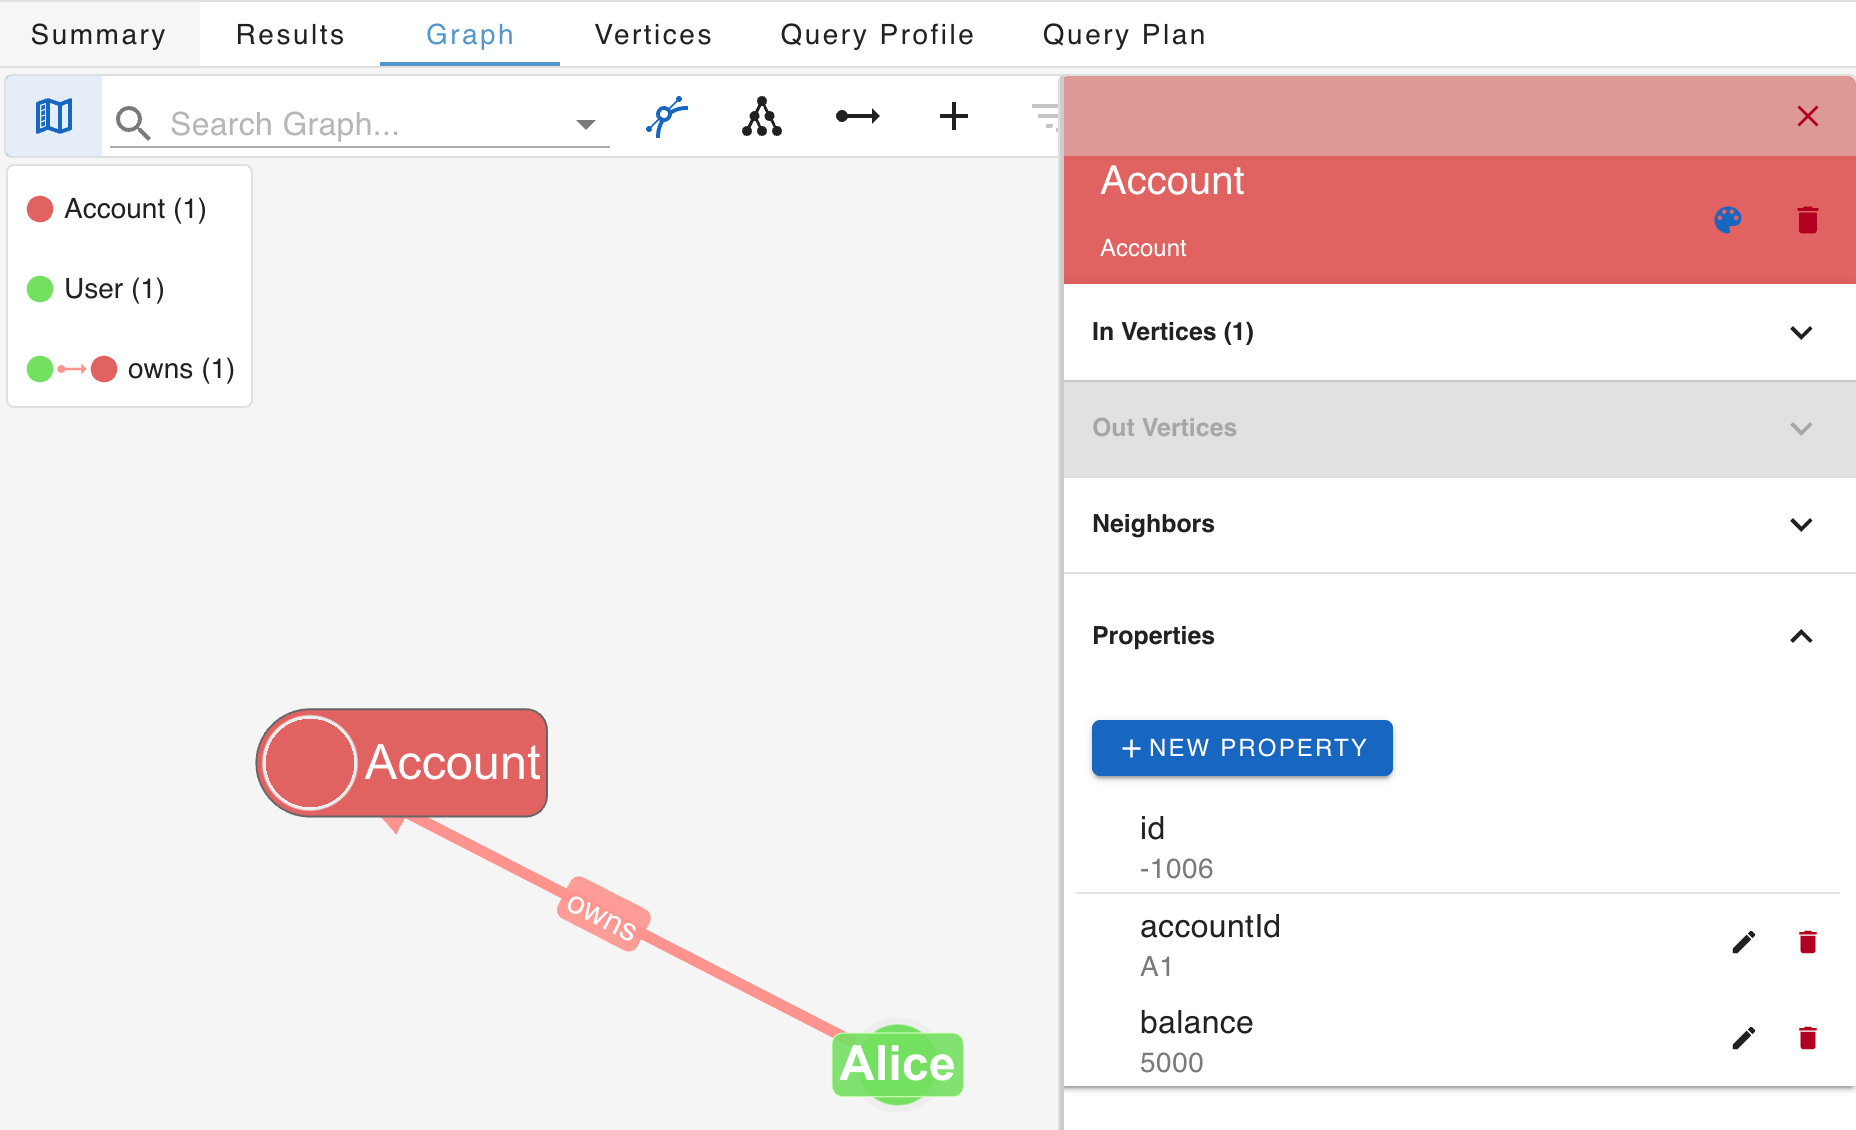Viewport: 1856px width, 1130px height.
Task: Switch to the Query Profile tab
Action: click(x=878, y=33)
